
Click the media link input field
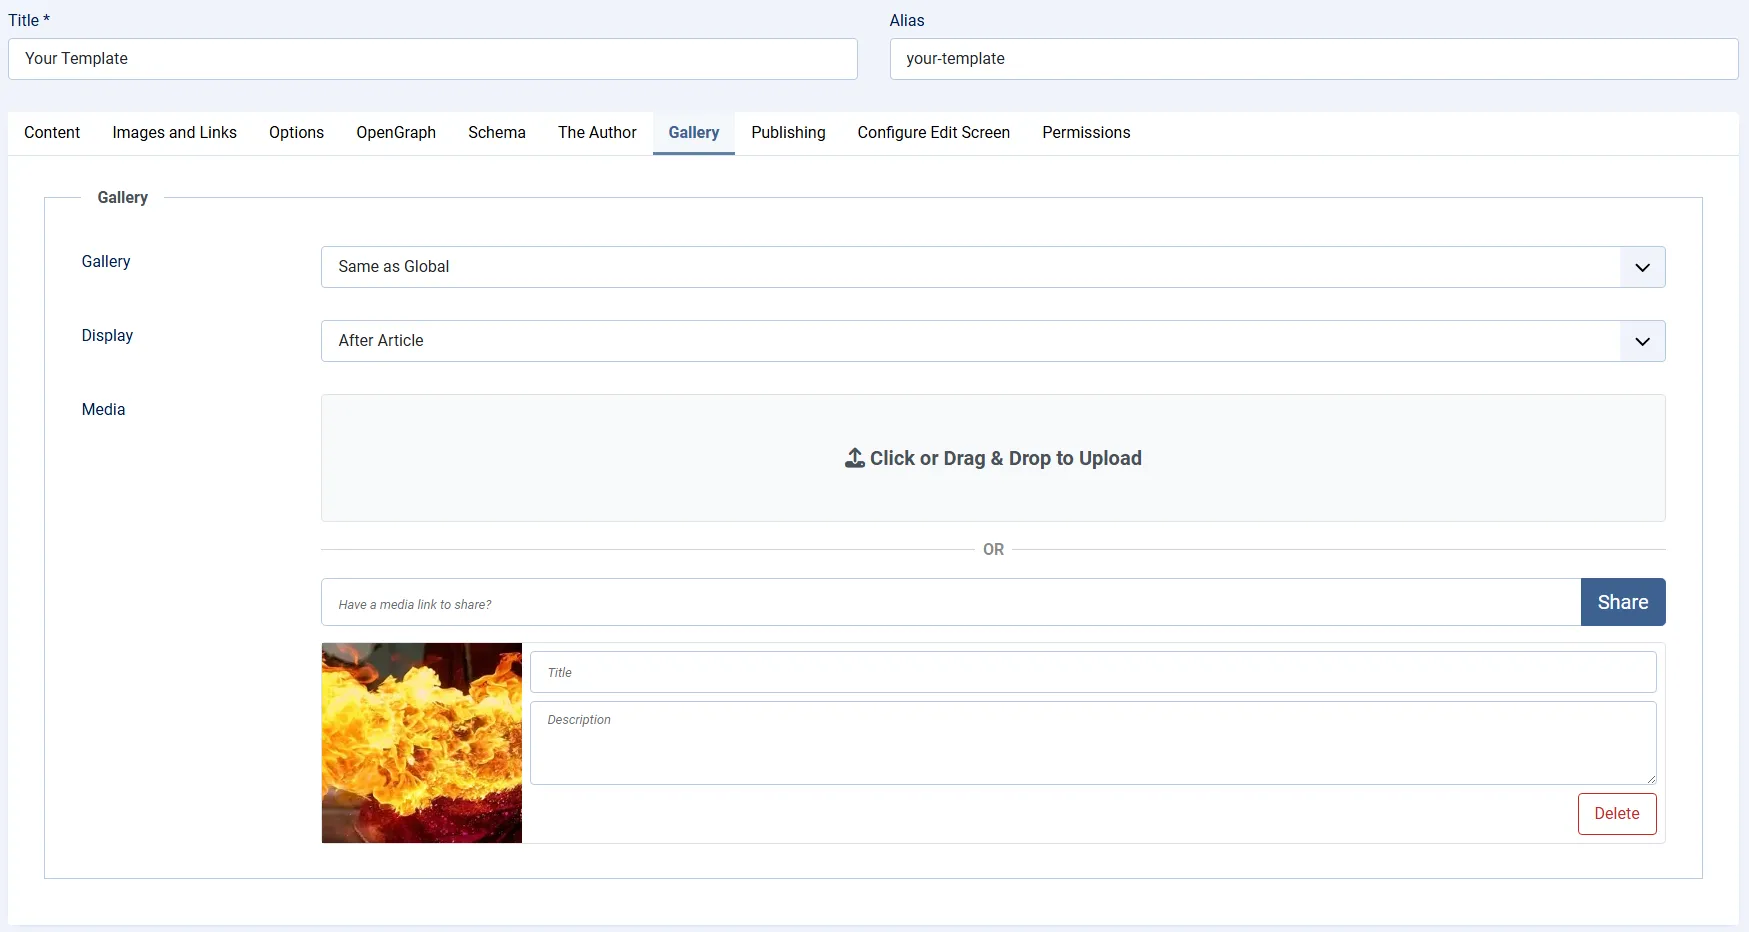point(950,603)
